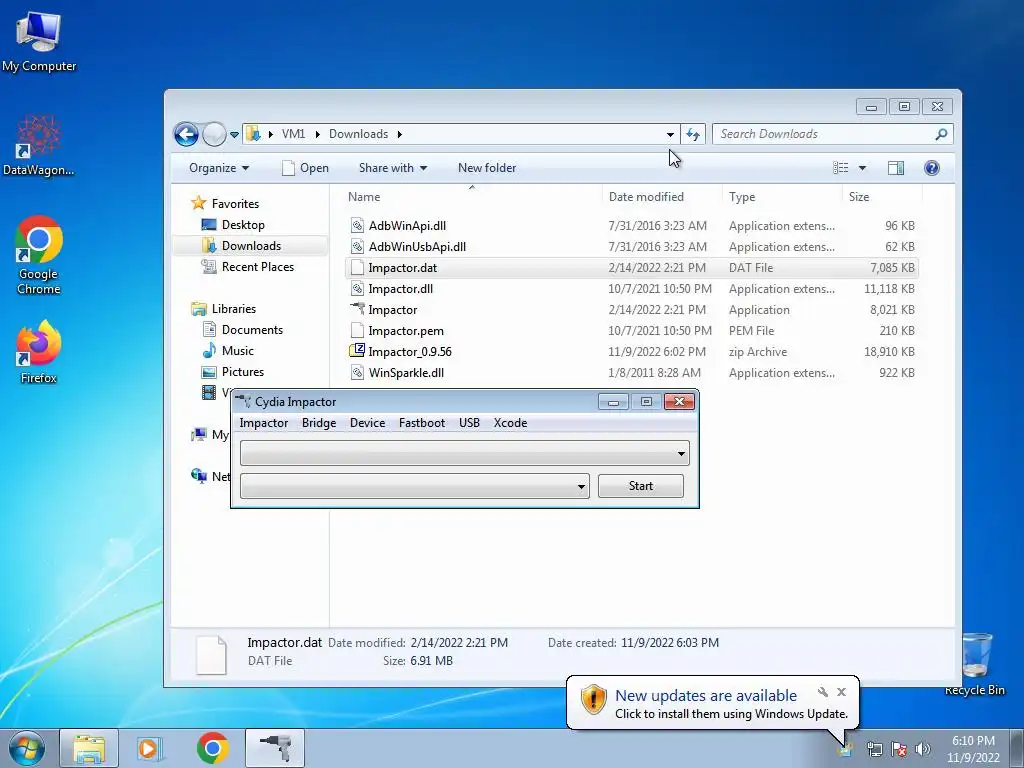The height and width of the screenshot is (768, 1024).
Task: Sort files by Name column
Action: 471,197
